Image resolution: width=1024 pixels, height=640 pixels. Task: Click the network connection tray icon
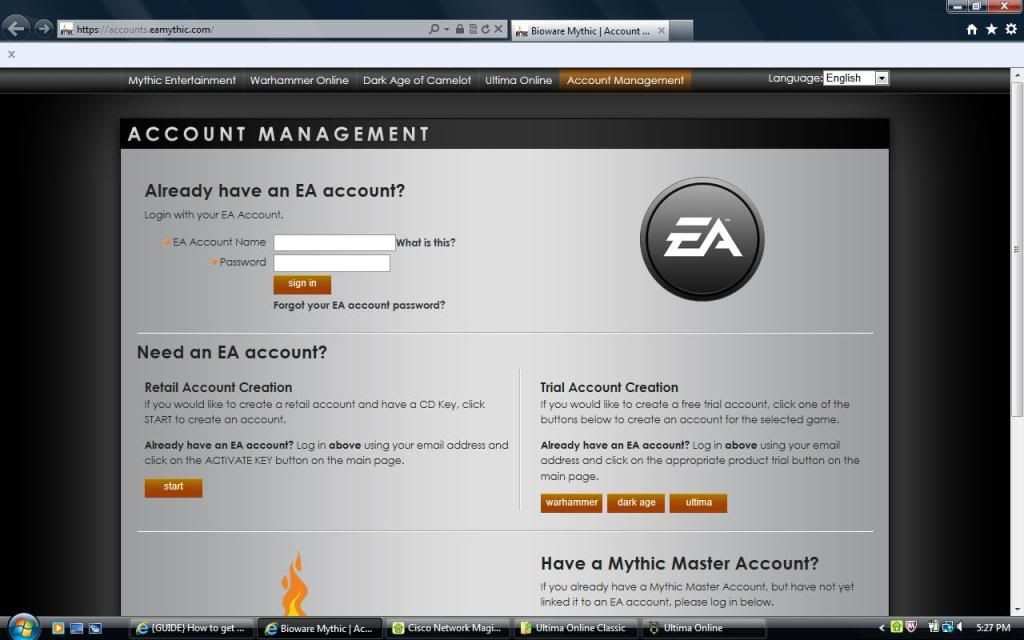[947, 627]
